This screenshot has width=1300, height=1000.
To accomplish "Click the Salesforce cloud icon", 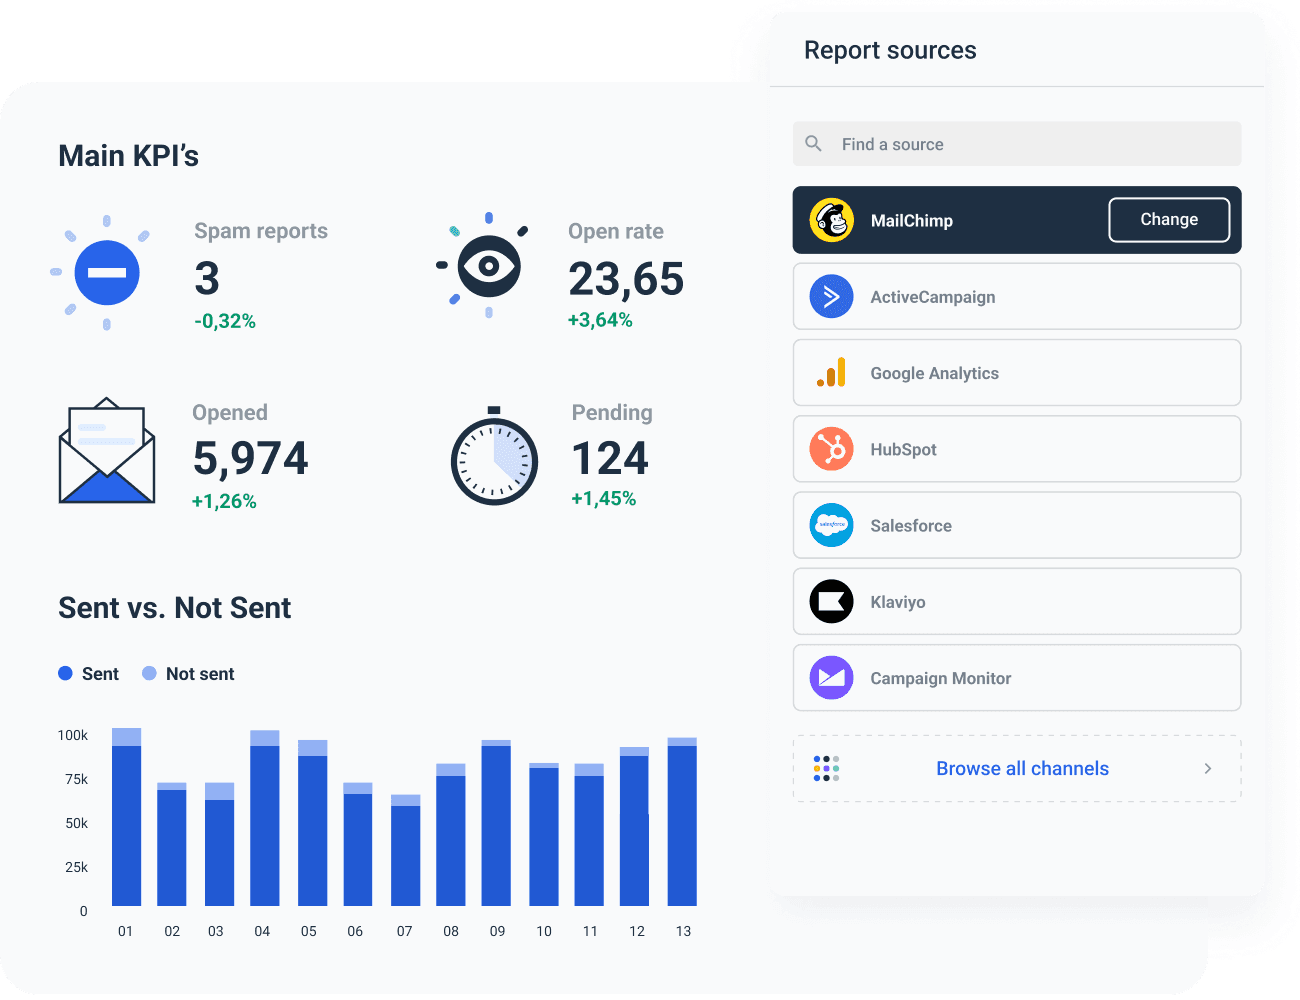I will 831,525.
